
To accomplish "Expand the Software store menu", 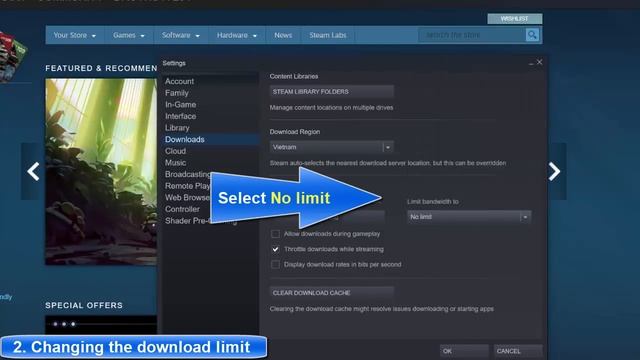I will pos(181,36).
